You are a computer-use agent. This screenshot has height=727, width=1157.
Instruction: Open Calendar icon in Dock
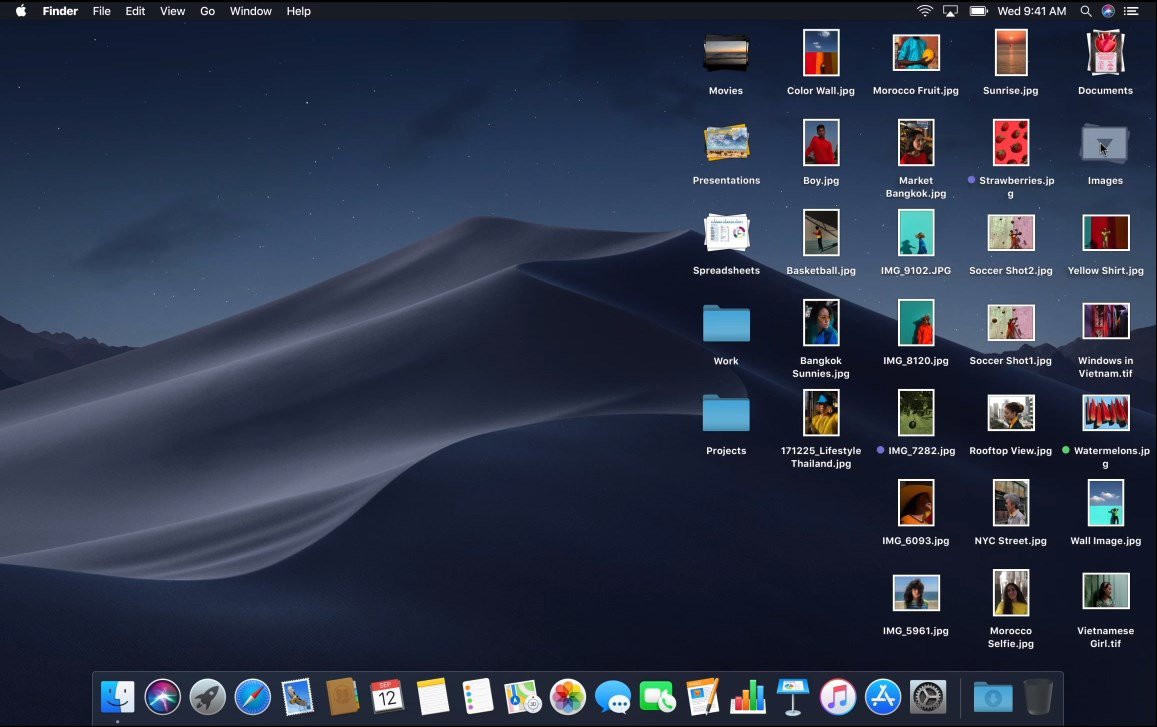click(387, 697)
